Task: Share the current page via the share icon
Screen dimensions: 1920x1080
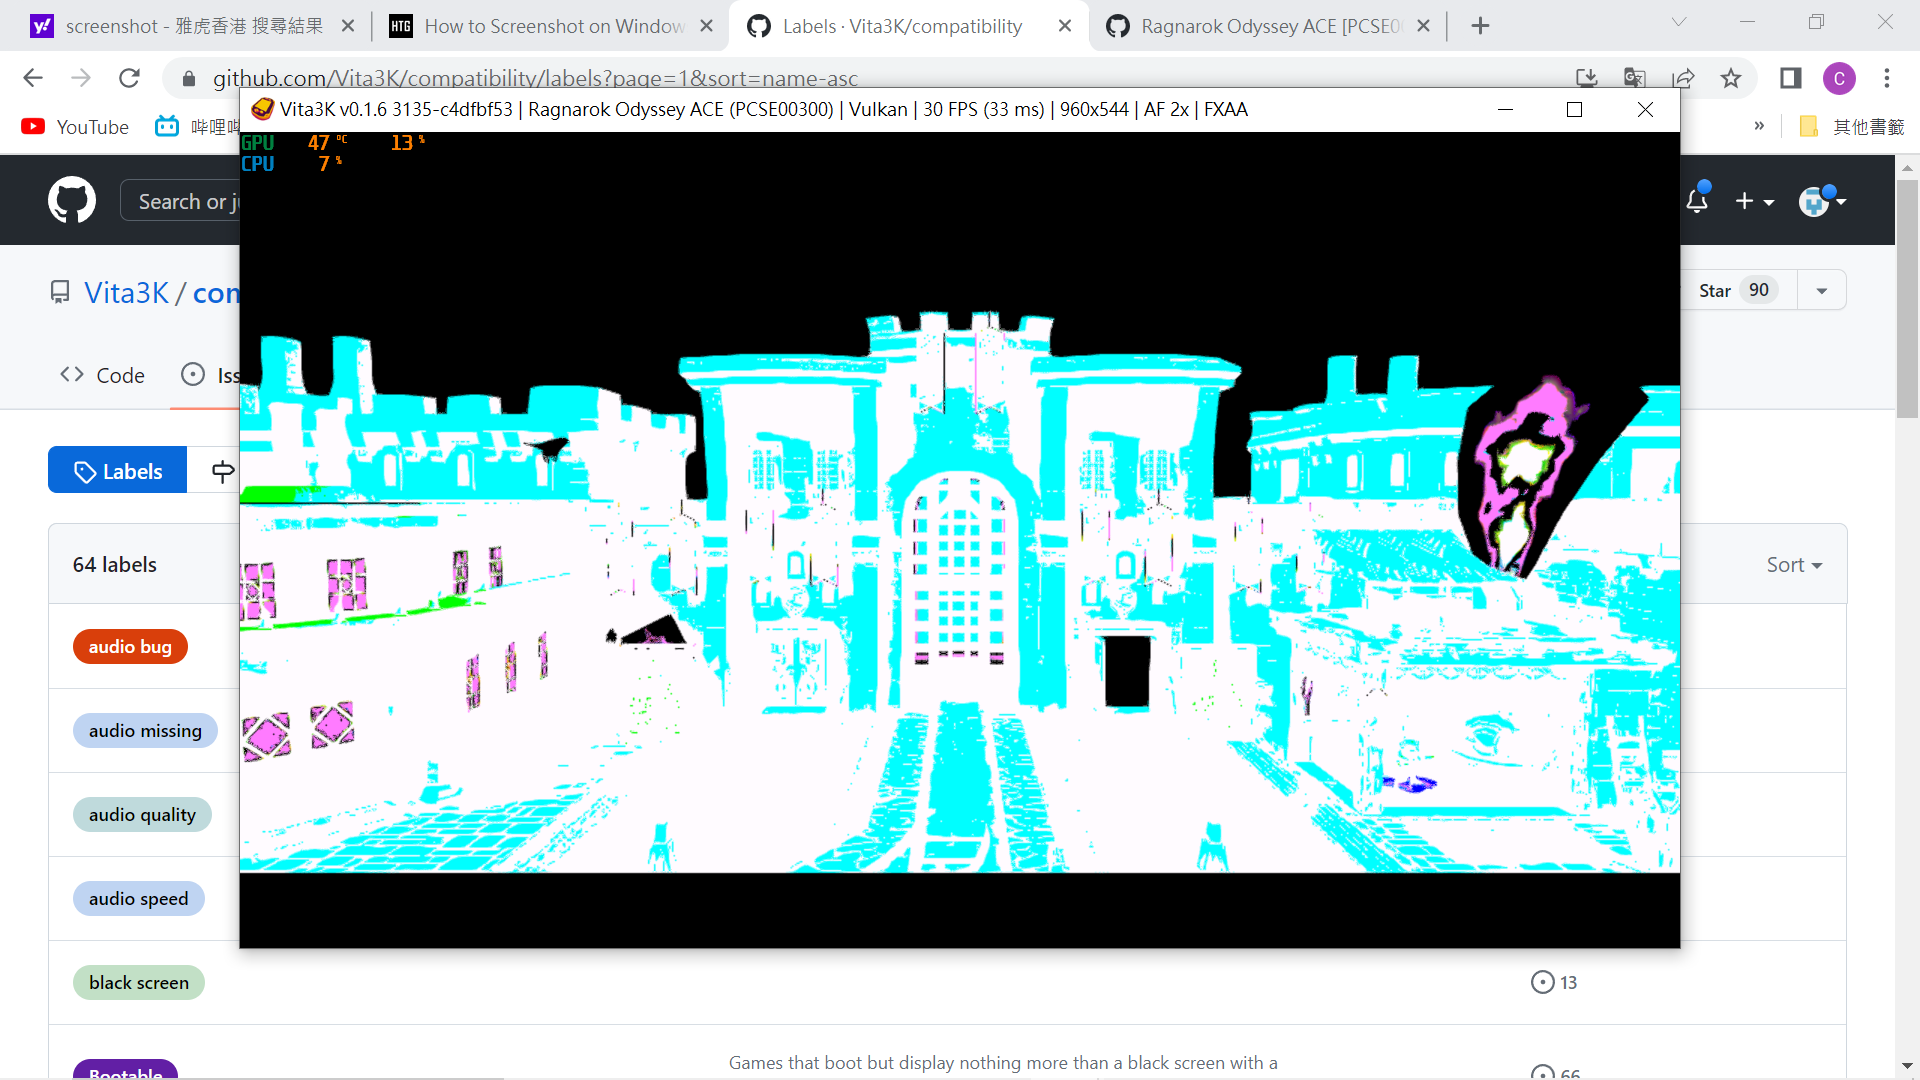Action: [1685, 78]
